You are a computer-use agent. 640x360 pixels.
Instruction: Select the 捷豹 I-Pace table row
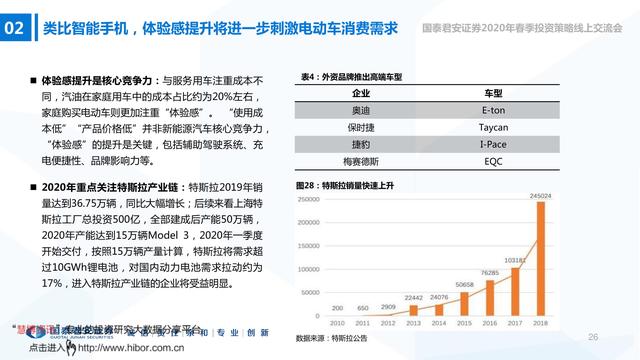pos(427,144)
